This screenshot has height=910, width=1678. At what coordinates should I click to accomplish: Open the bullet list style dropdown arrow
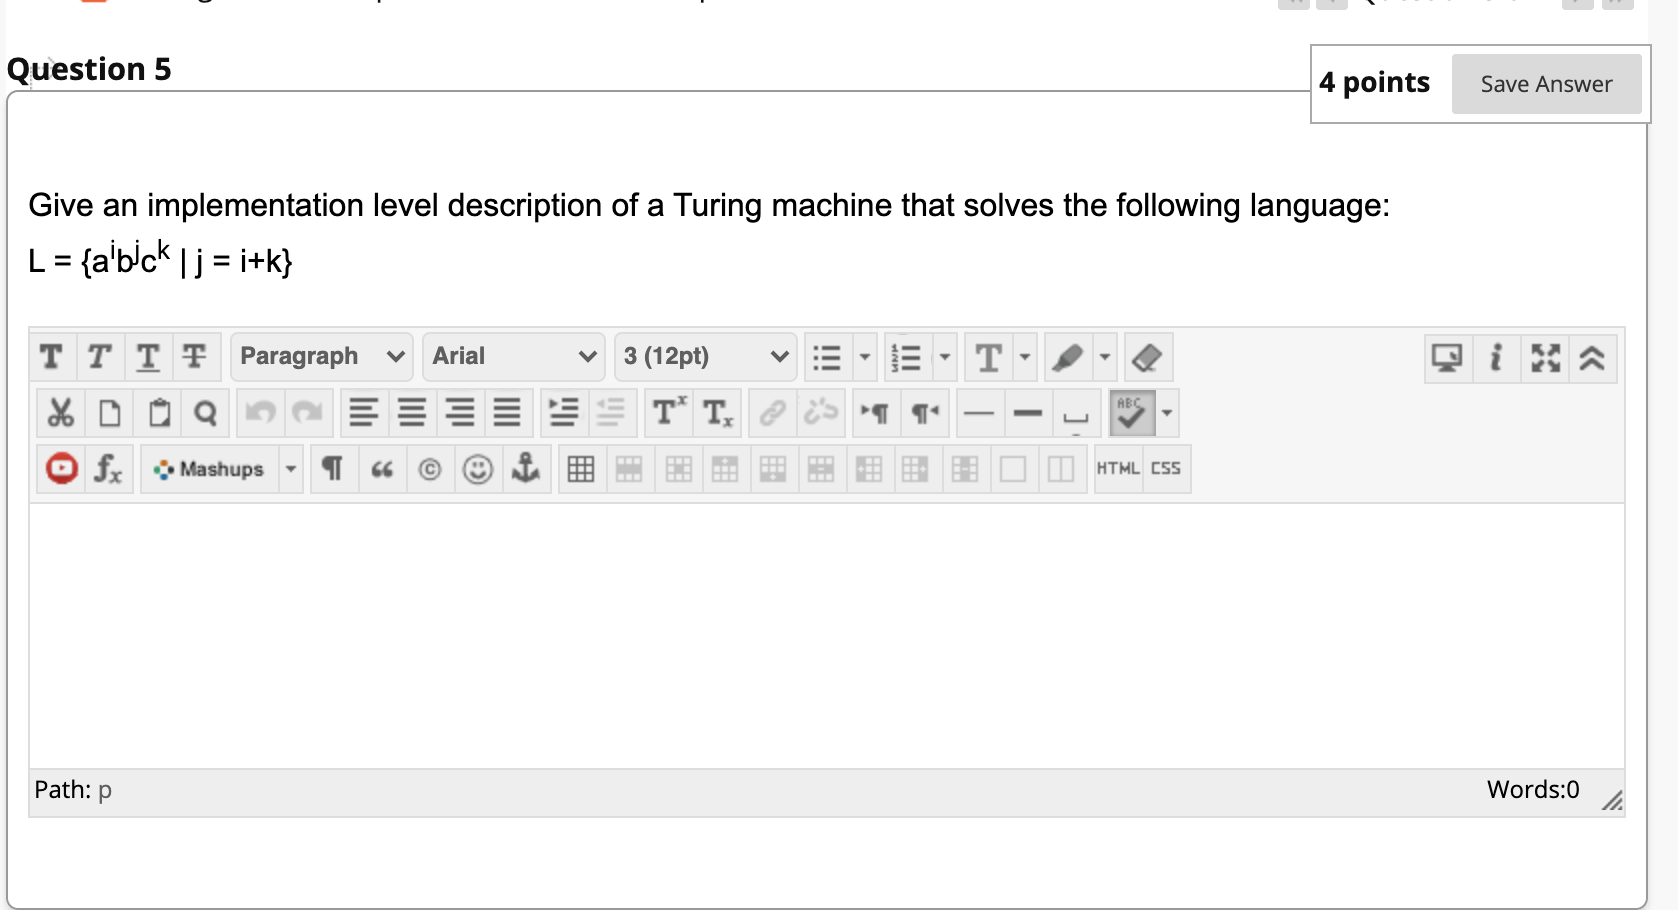coord(865,357)
